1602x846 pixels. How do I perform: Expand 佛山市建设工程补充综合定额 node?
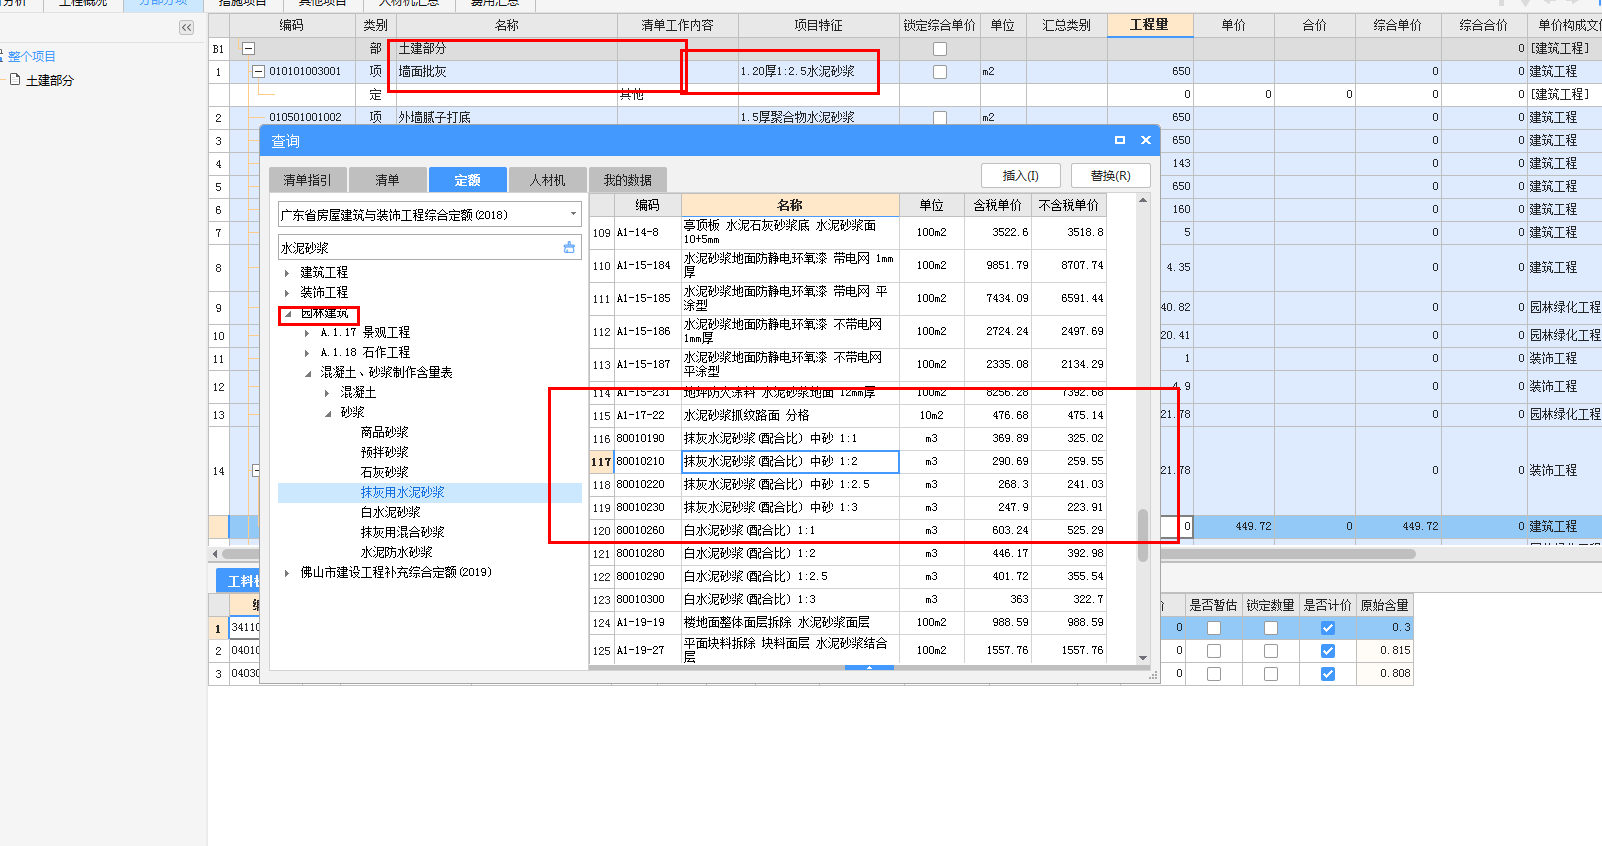pyautogui.click(x=287, y=573)
